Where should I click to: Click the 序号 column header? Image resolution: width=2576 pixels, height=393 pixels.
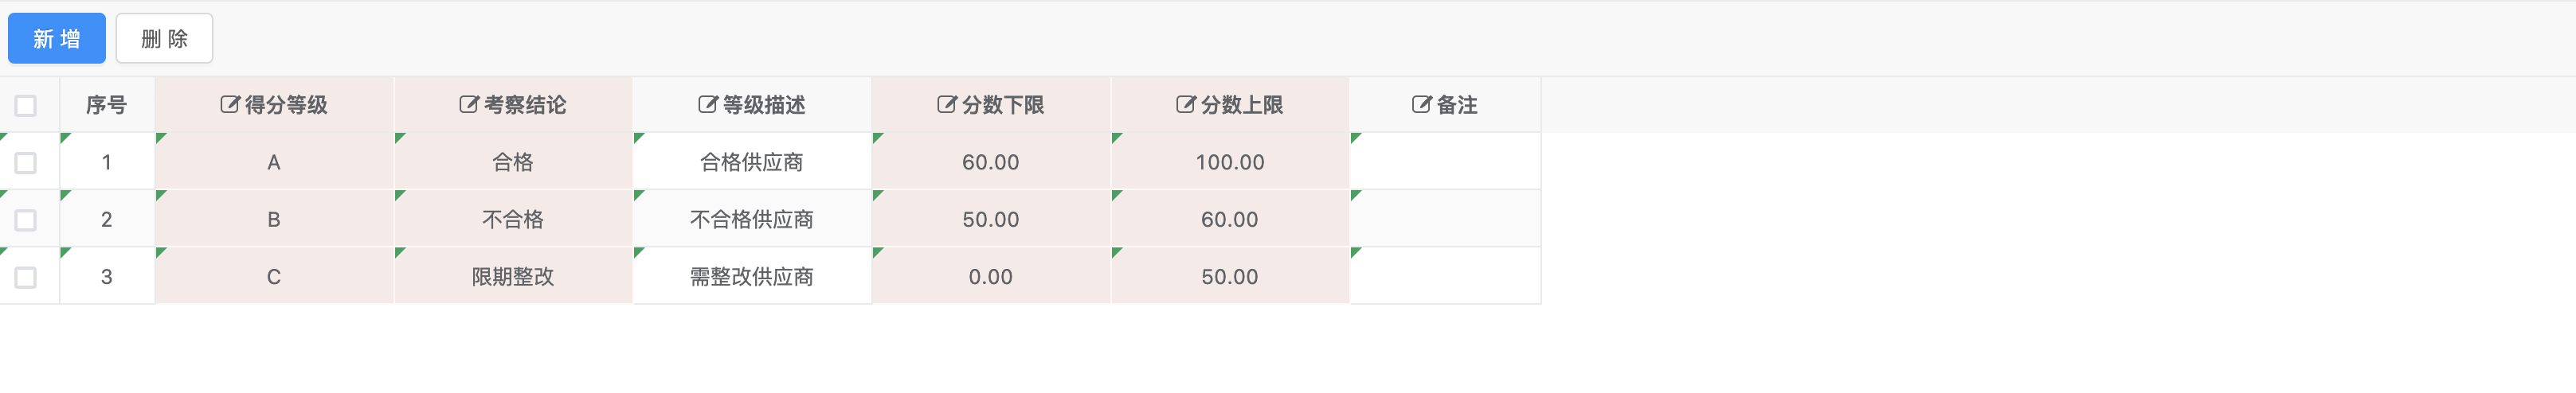pos(106,105)
